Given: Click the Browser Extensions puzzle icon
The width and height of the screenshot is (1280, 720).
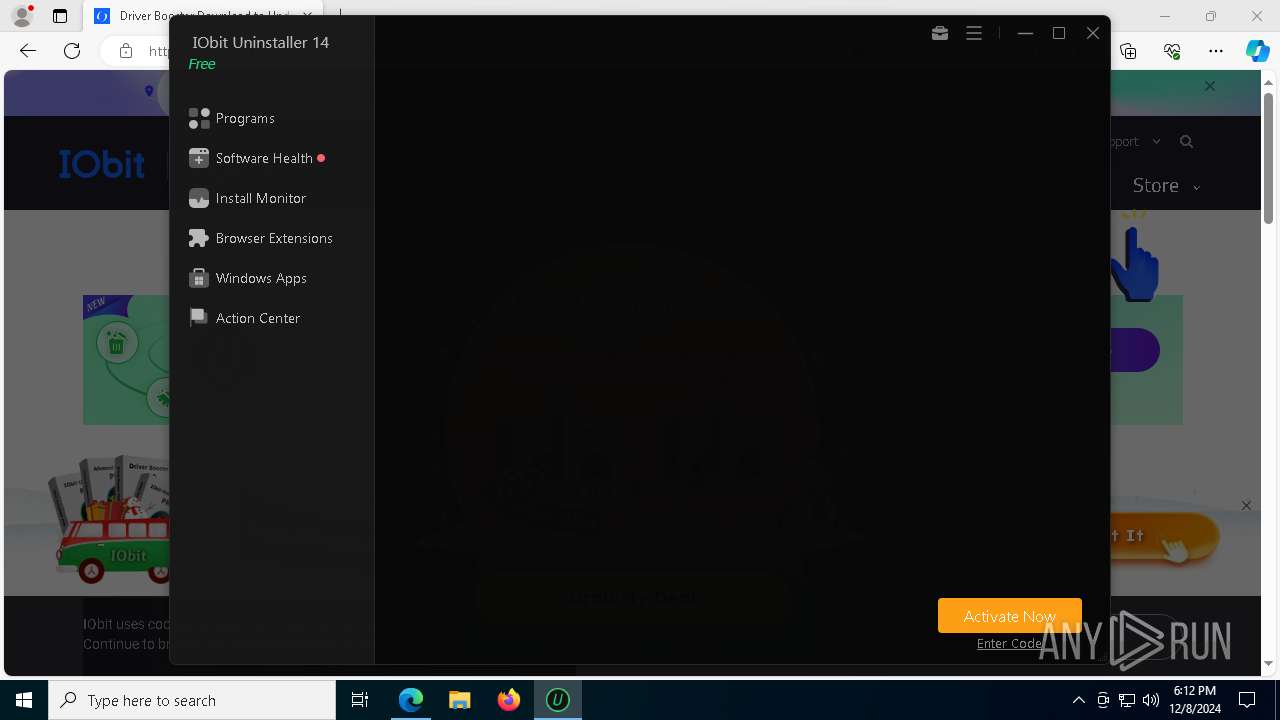Looking at the screenshot, I should pos(199,238).
